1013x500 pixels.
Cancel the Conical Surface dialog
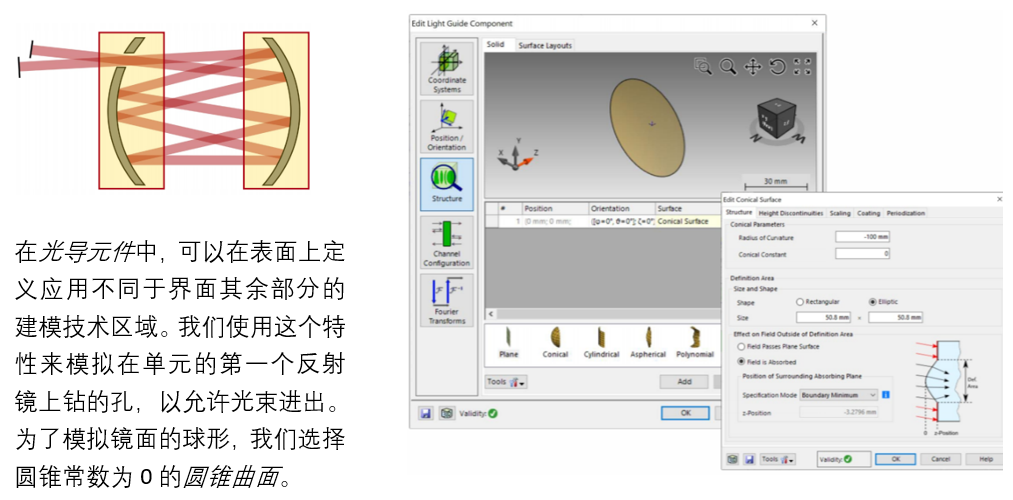tap(941, 459)
